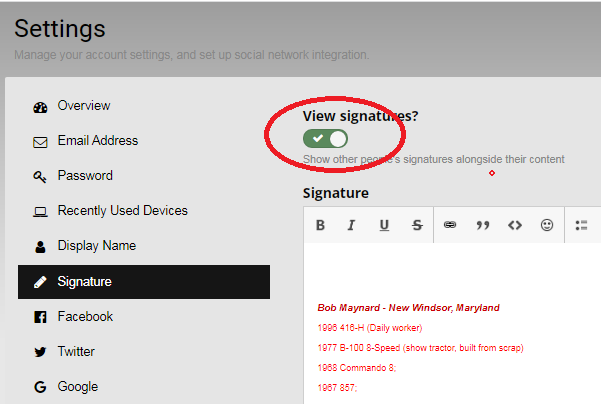601x404 pixels.
Task: Open Twitter integration settings
Action: (76, 352)
